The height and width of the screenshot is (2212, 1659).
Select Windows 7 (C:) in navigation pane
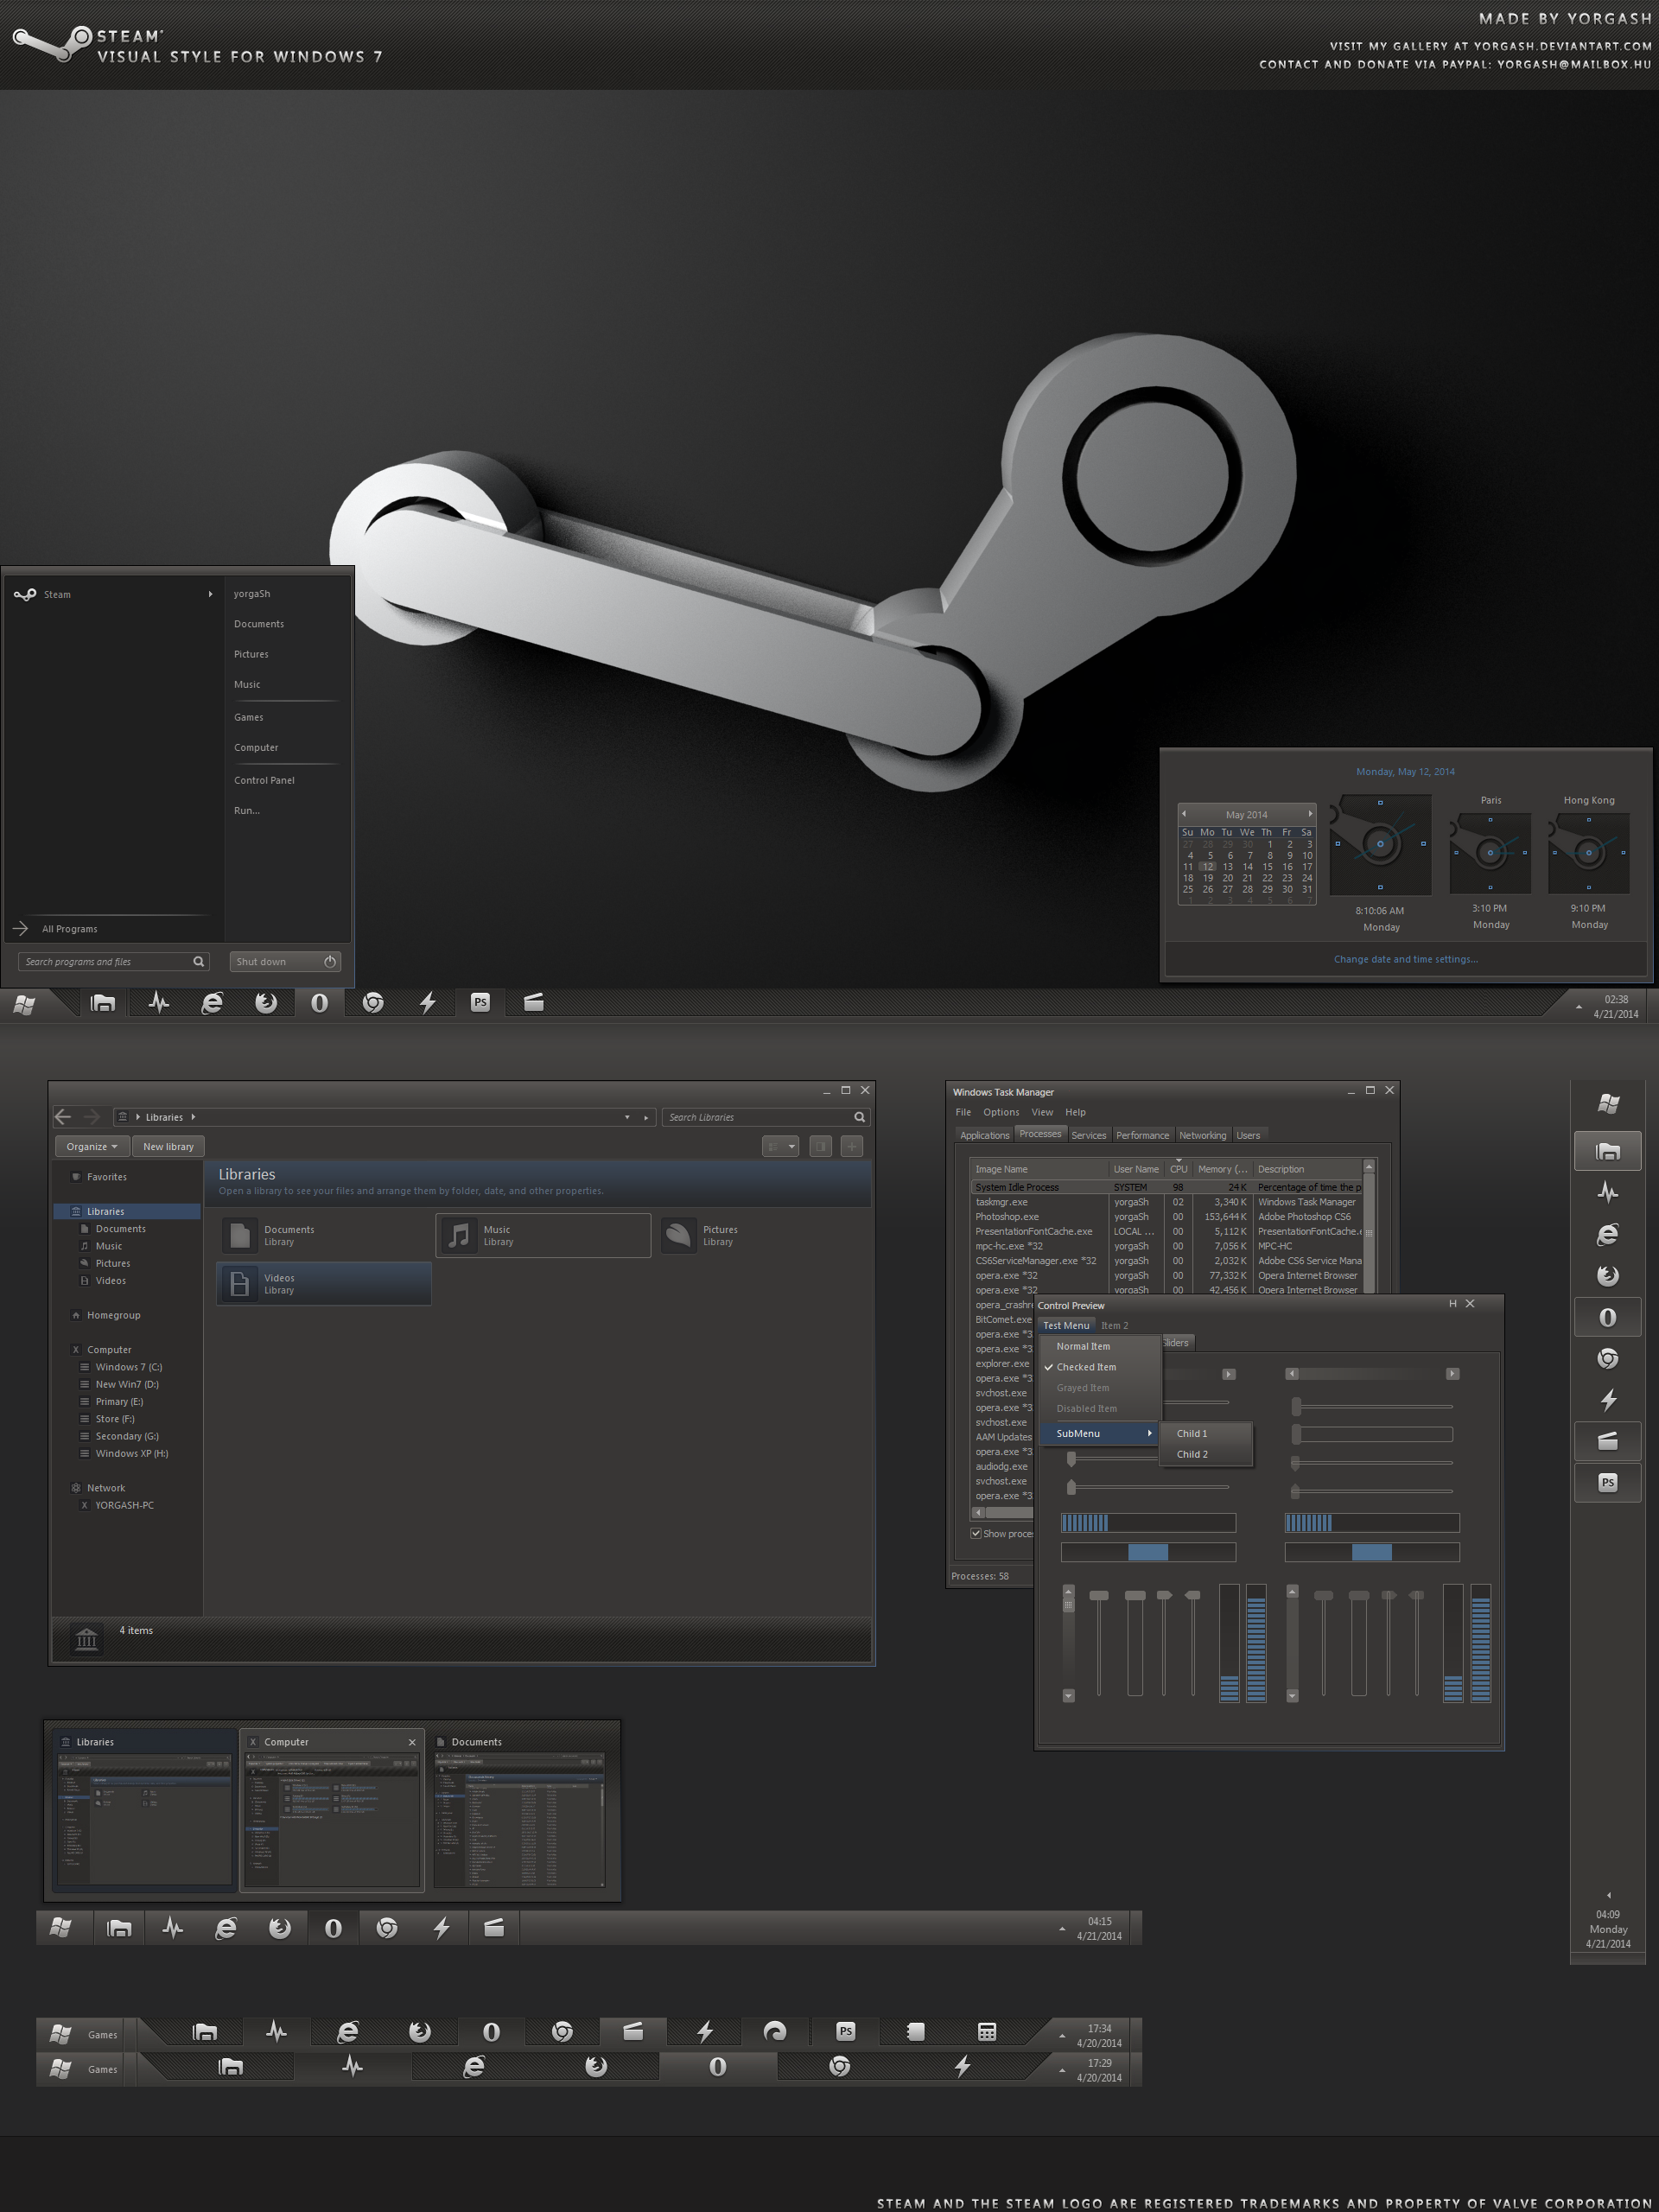(x=128, y=1367)
